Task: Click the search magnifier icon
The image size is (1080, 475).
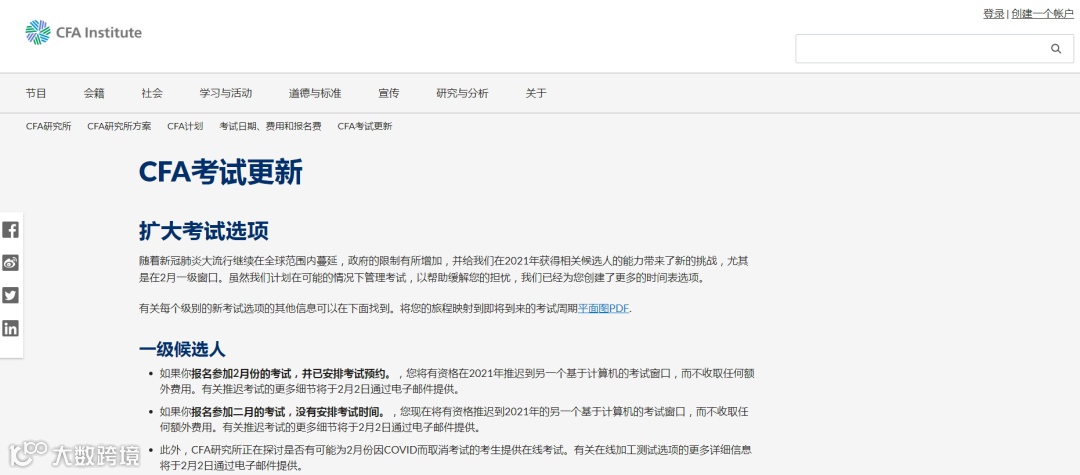Action: pos(1056,48)
